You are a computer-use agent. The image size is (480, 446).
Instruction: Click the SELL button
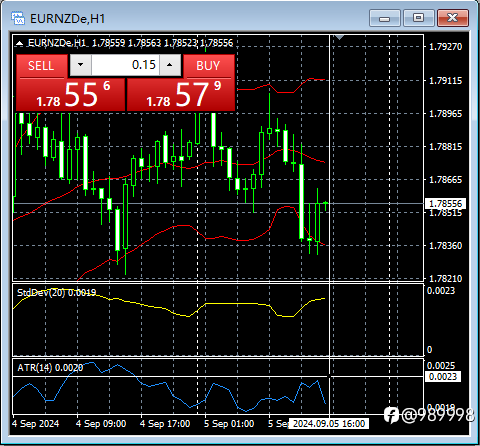coord(40,66)
